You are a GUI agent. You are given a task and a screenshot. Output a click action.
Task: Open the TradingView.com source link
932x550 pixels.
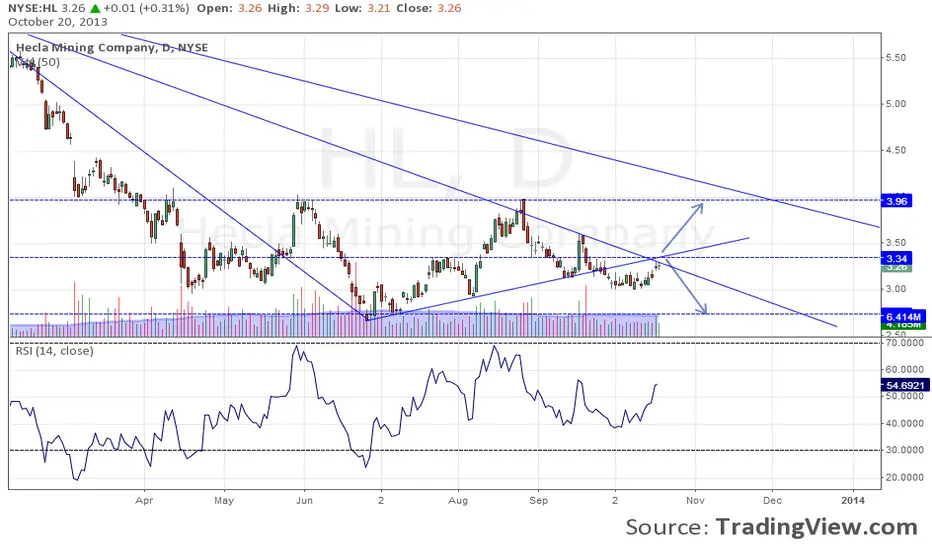tap(817, 527)
